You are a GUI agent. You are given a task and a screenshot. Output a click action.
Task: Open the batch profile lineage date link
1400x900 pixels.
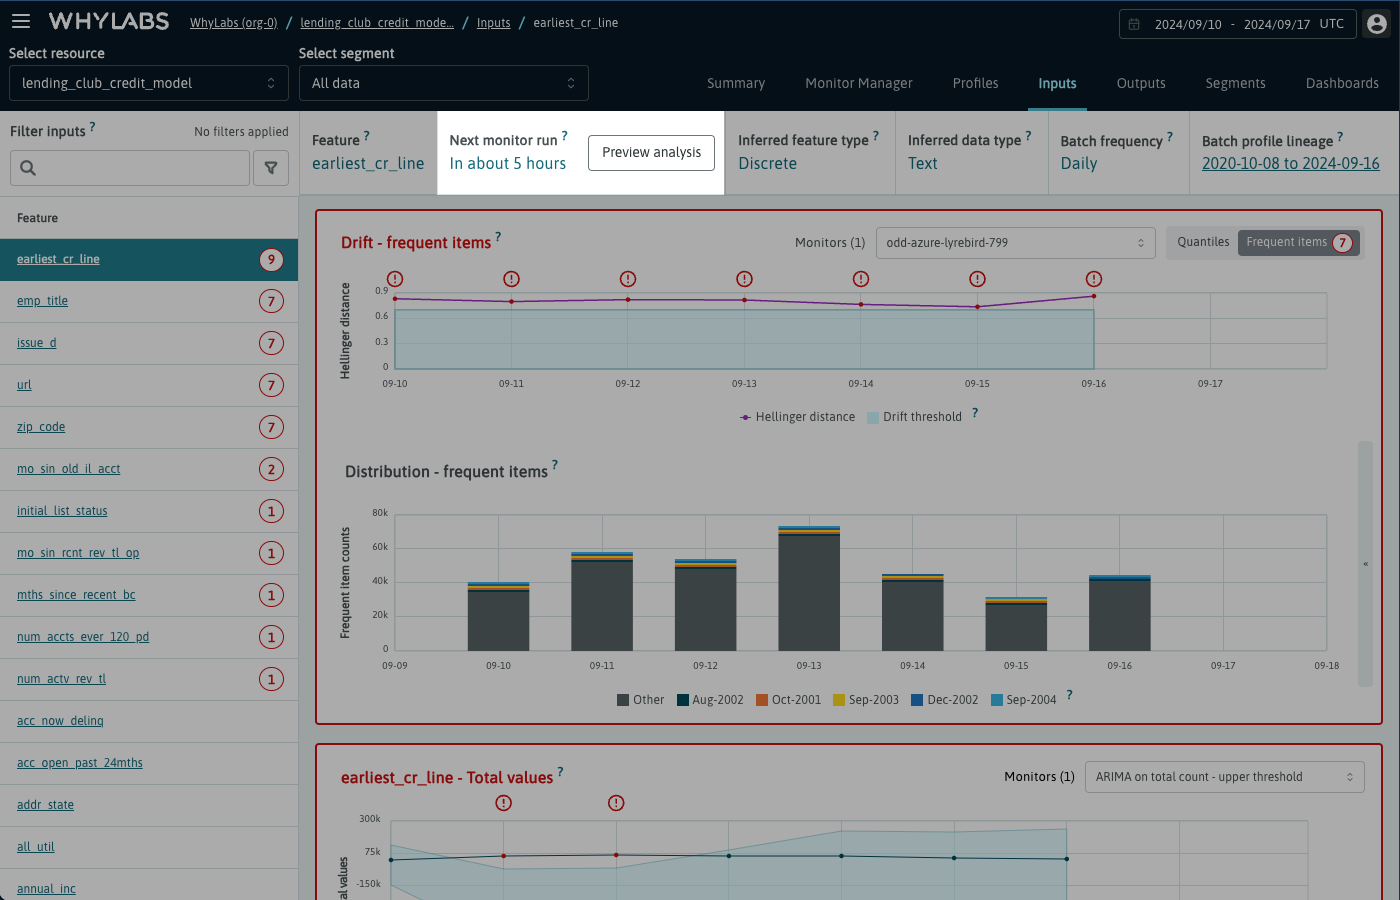point(1290,163)
